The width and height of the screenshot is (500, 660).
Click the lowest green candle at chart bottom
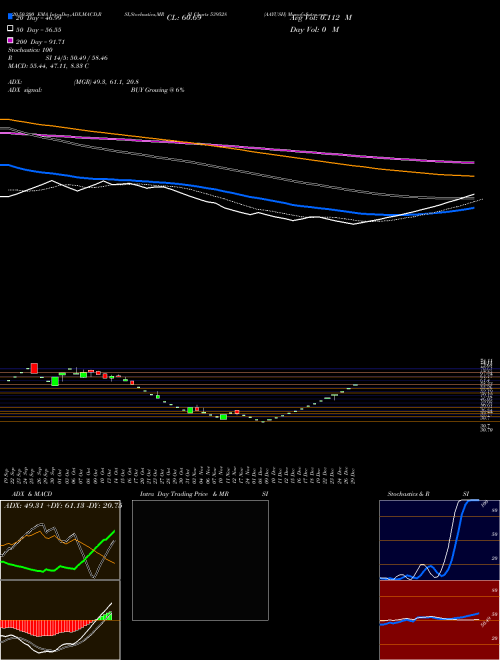click(x=263, y=421)
